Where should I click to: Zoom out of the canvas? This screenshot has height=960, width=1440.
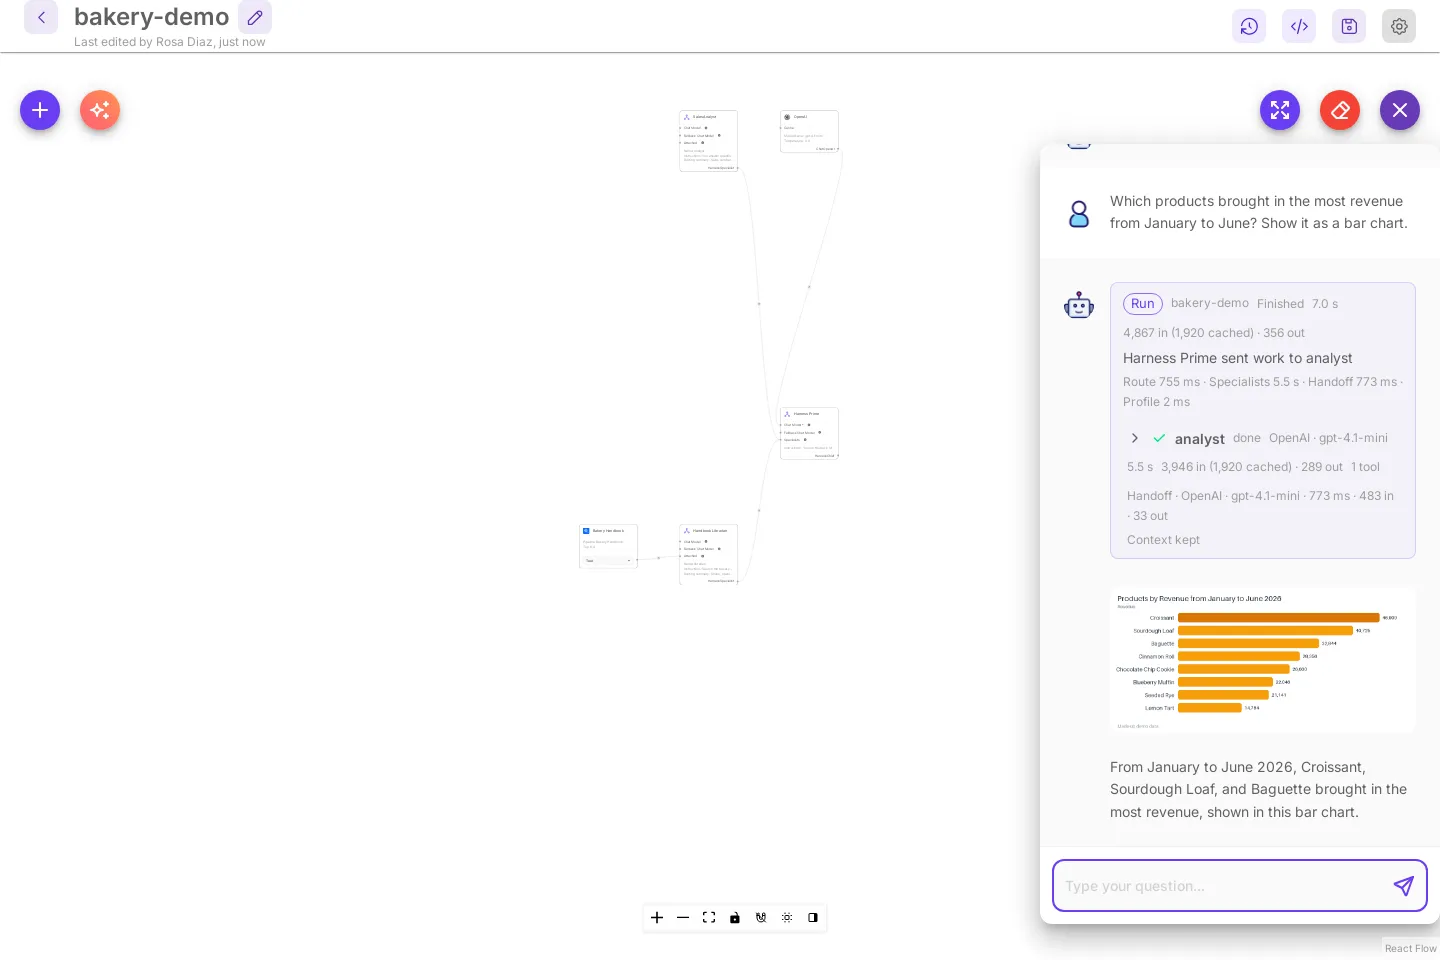[683, 917]
